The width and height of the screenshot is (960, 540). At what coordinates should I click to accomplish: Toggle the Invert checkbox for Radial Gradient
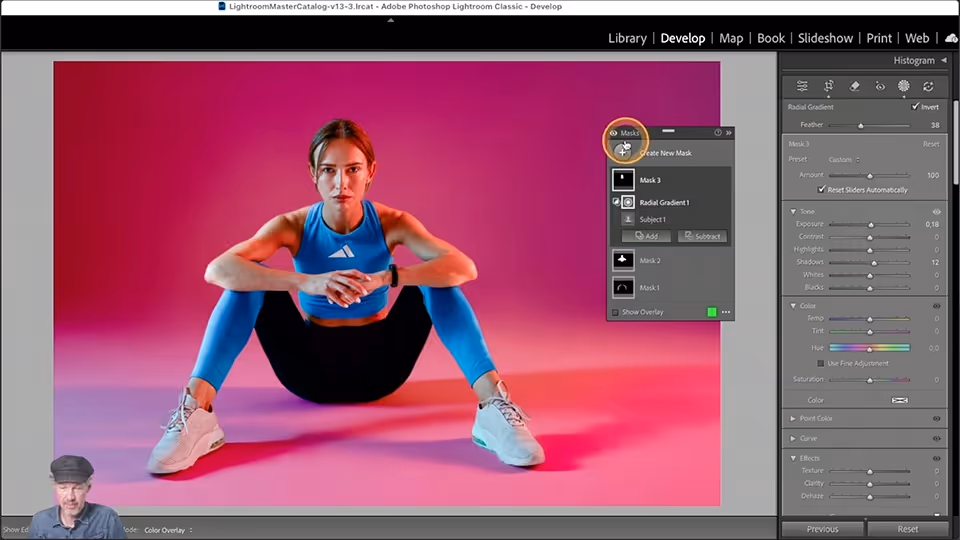tap(915, 107)
